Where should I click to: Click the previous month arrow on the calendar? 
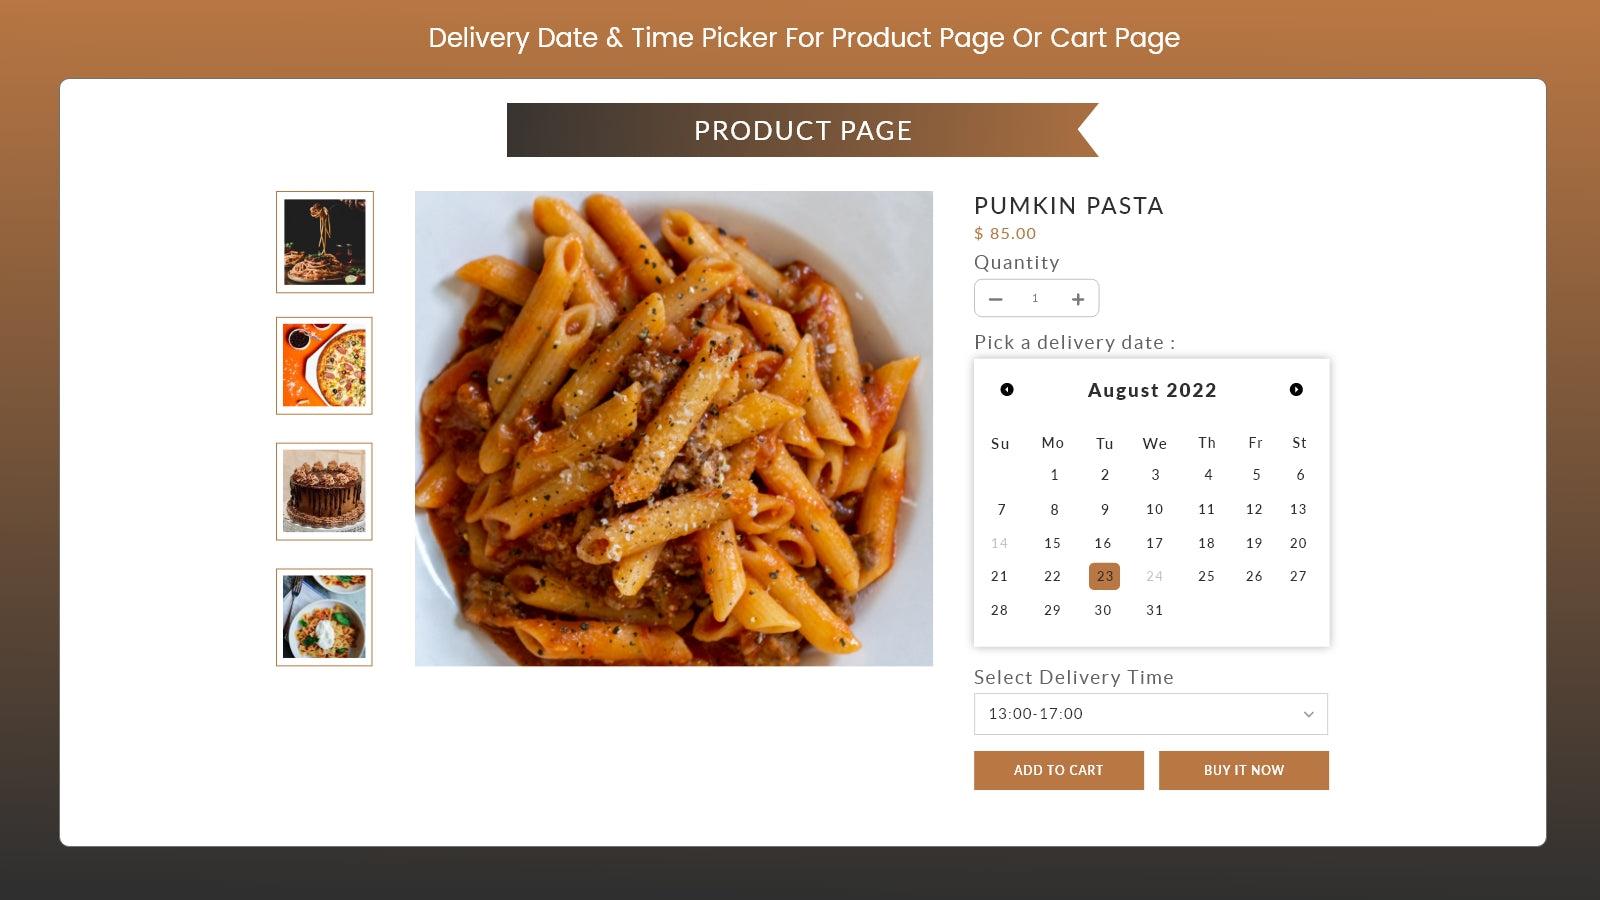click(x=1005, y=391)
